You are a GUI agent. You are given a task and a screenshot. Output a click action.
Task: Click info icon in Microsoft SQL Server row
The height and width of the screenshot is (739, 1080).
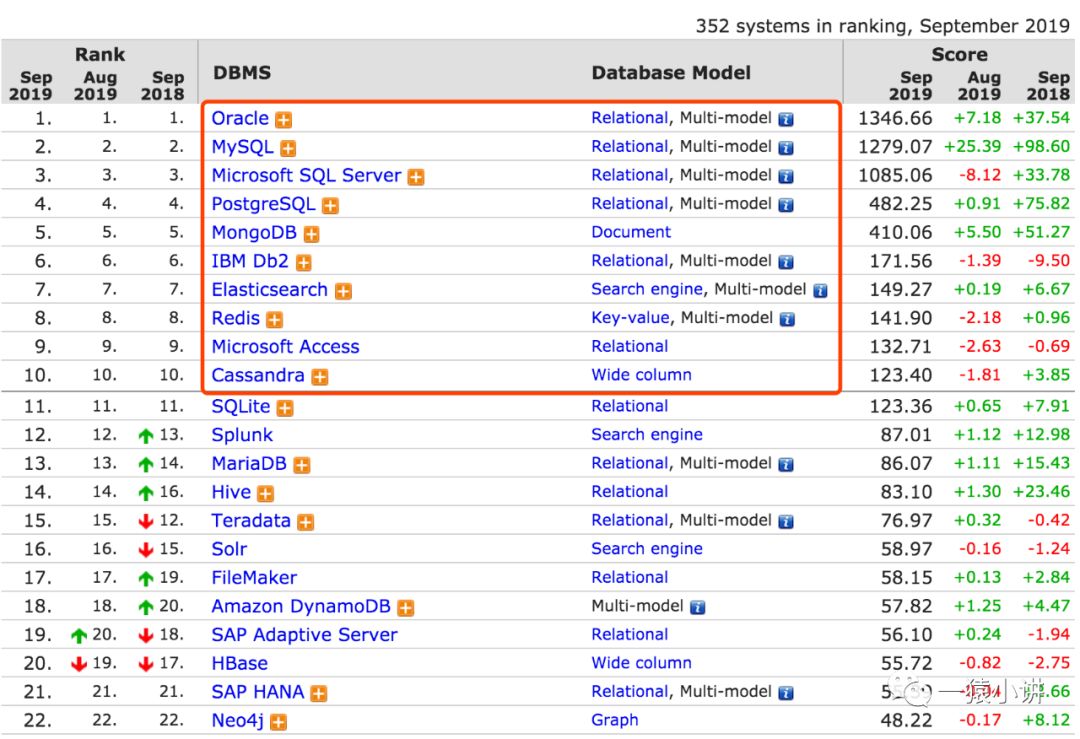786,176
